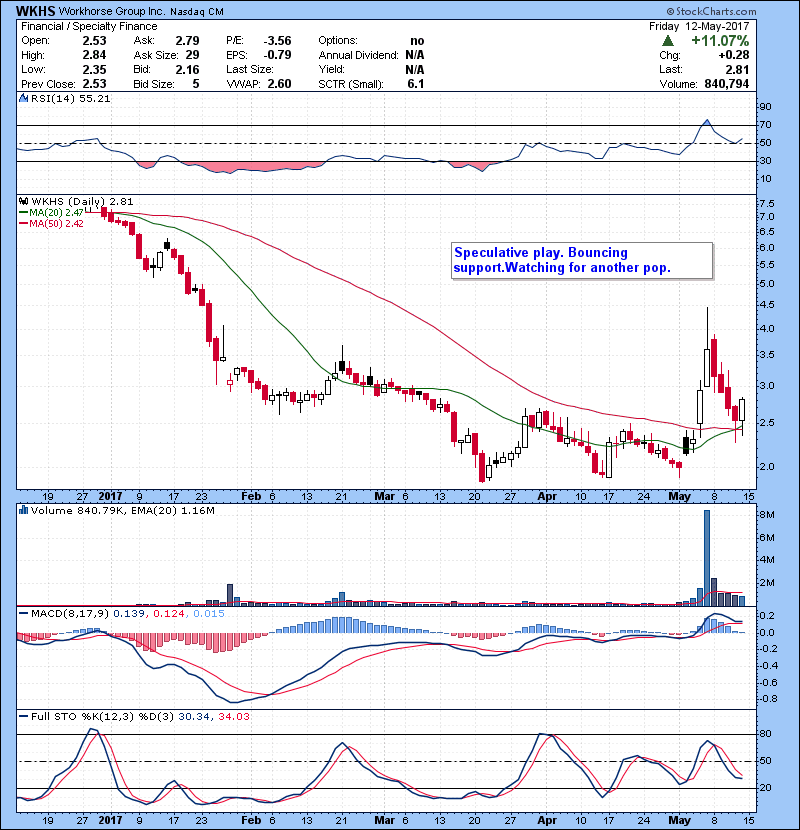Viewport: 800px width, 830px height.
Task: Click the Feb label on price chart axis
Action: (251, 497)
